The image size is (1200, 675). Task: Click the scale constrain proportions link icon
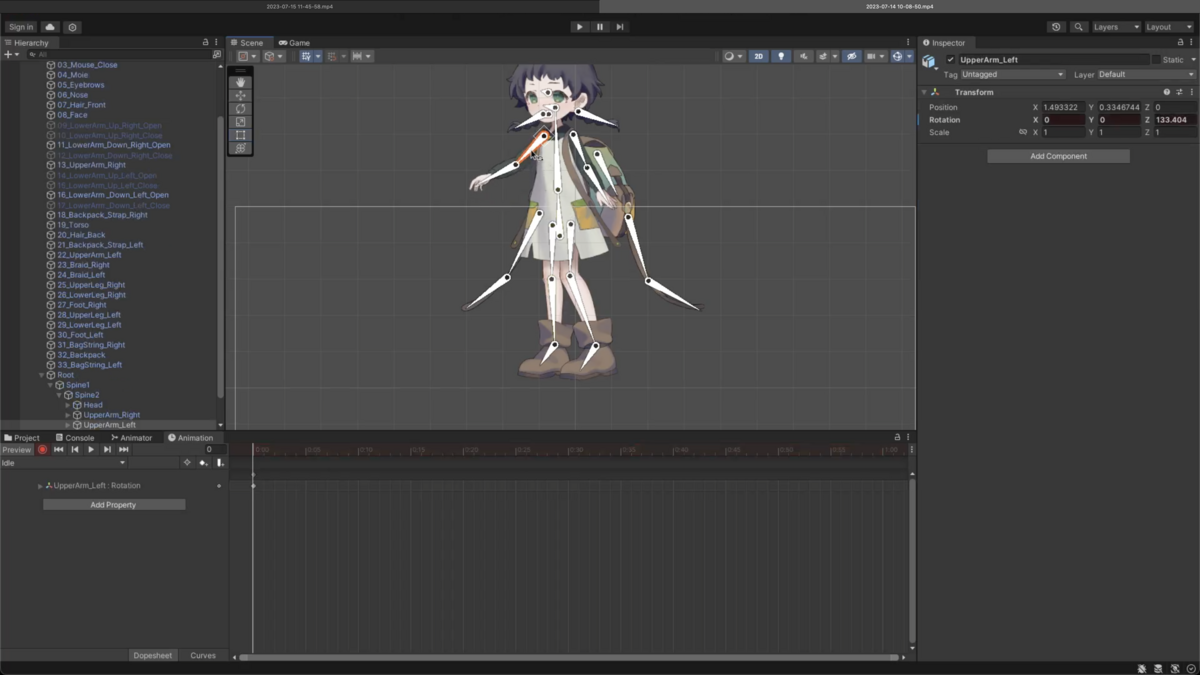pyautogui.click(x=1022, y=132)
